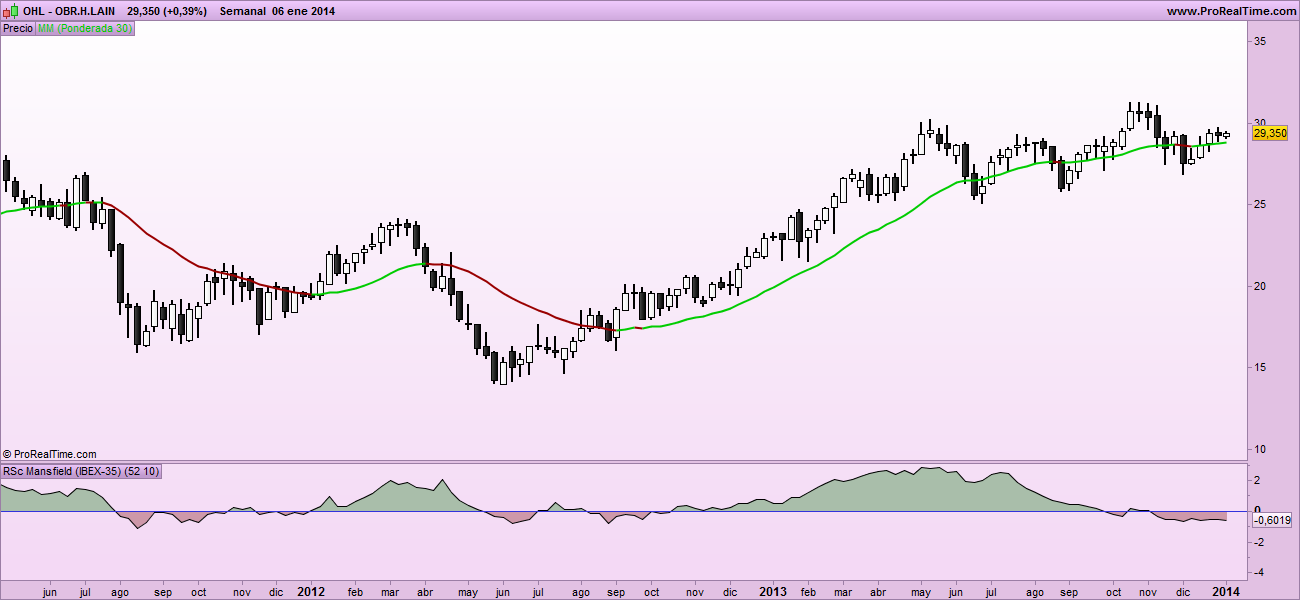This screenshot has width=1300, height=600.
Task: Click the 25 price axis label
Action: [x=1261, y=204]
